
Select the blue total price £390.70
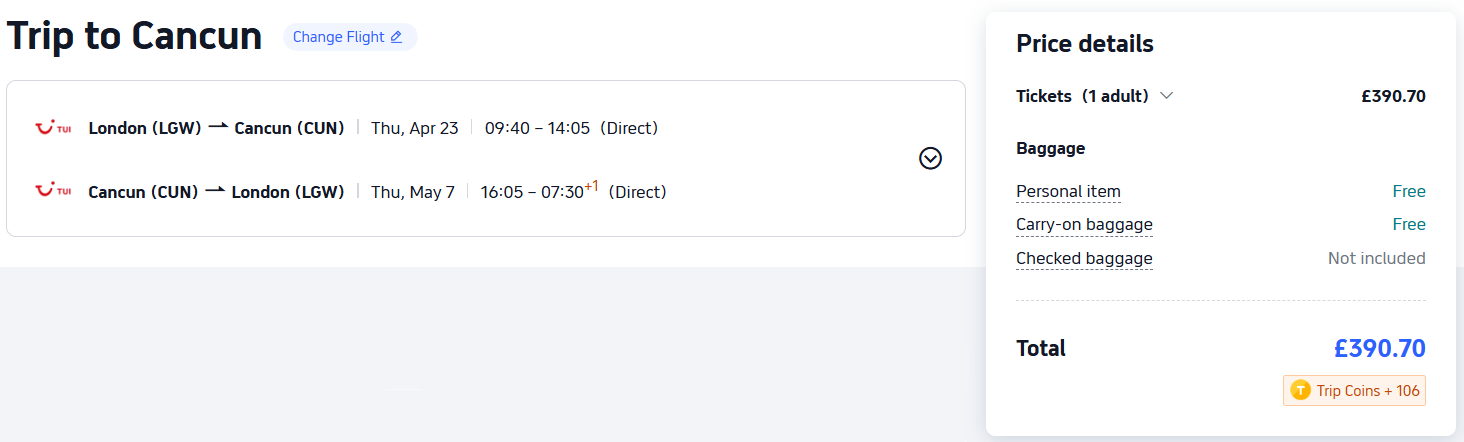click(x=1379, y=348)
